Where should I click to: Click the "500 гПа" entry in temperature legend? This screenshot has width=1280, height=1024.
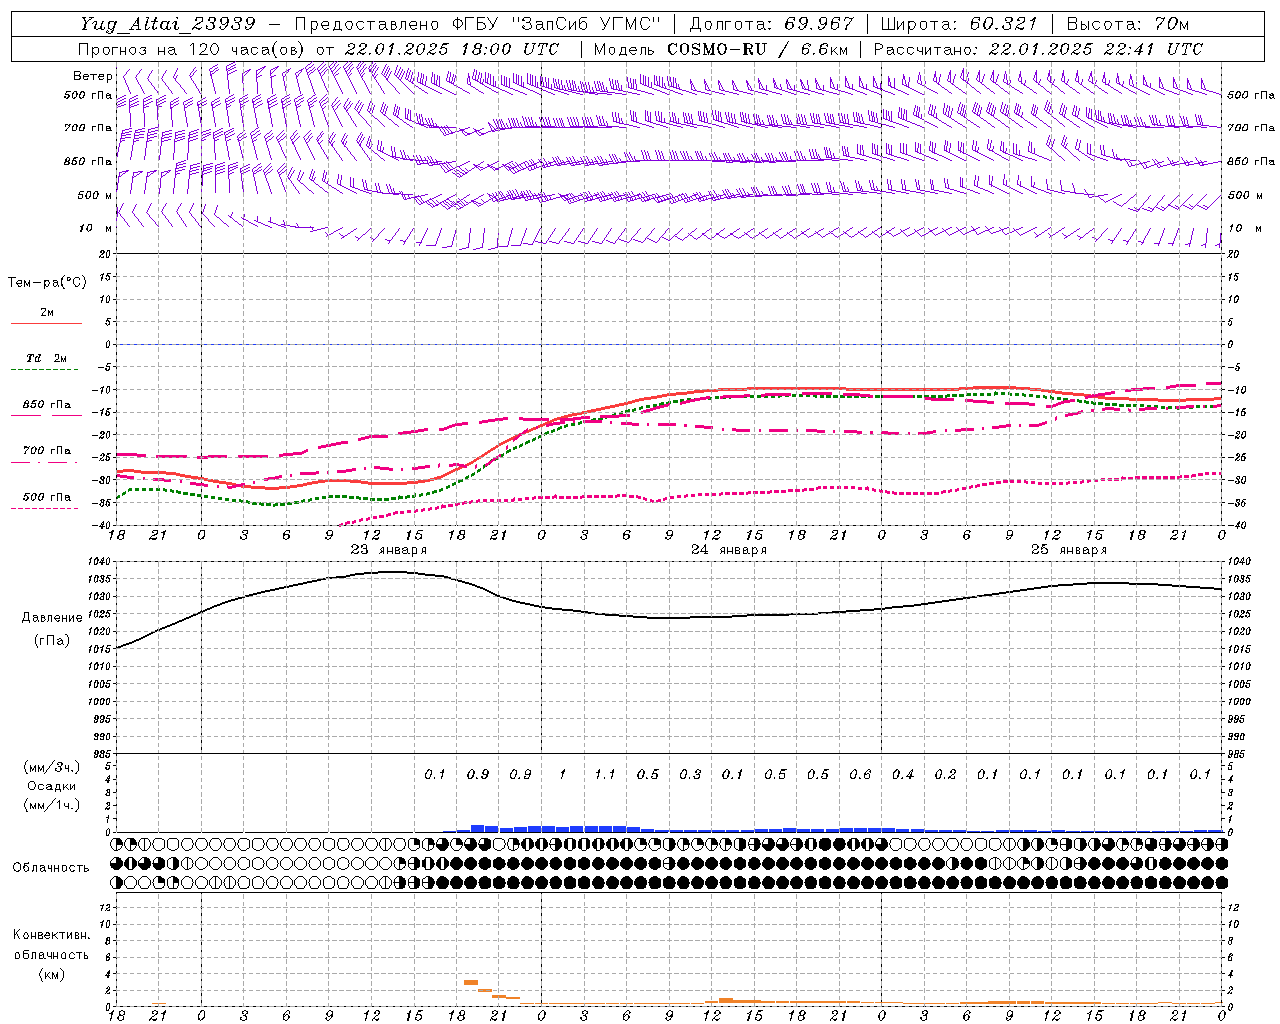click(47, 497)
